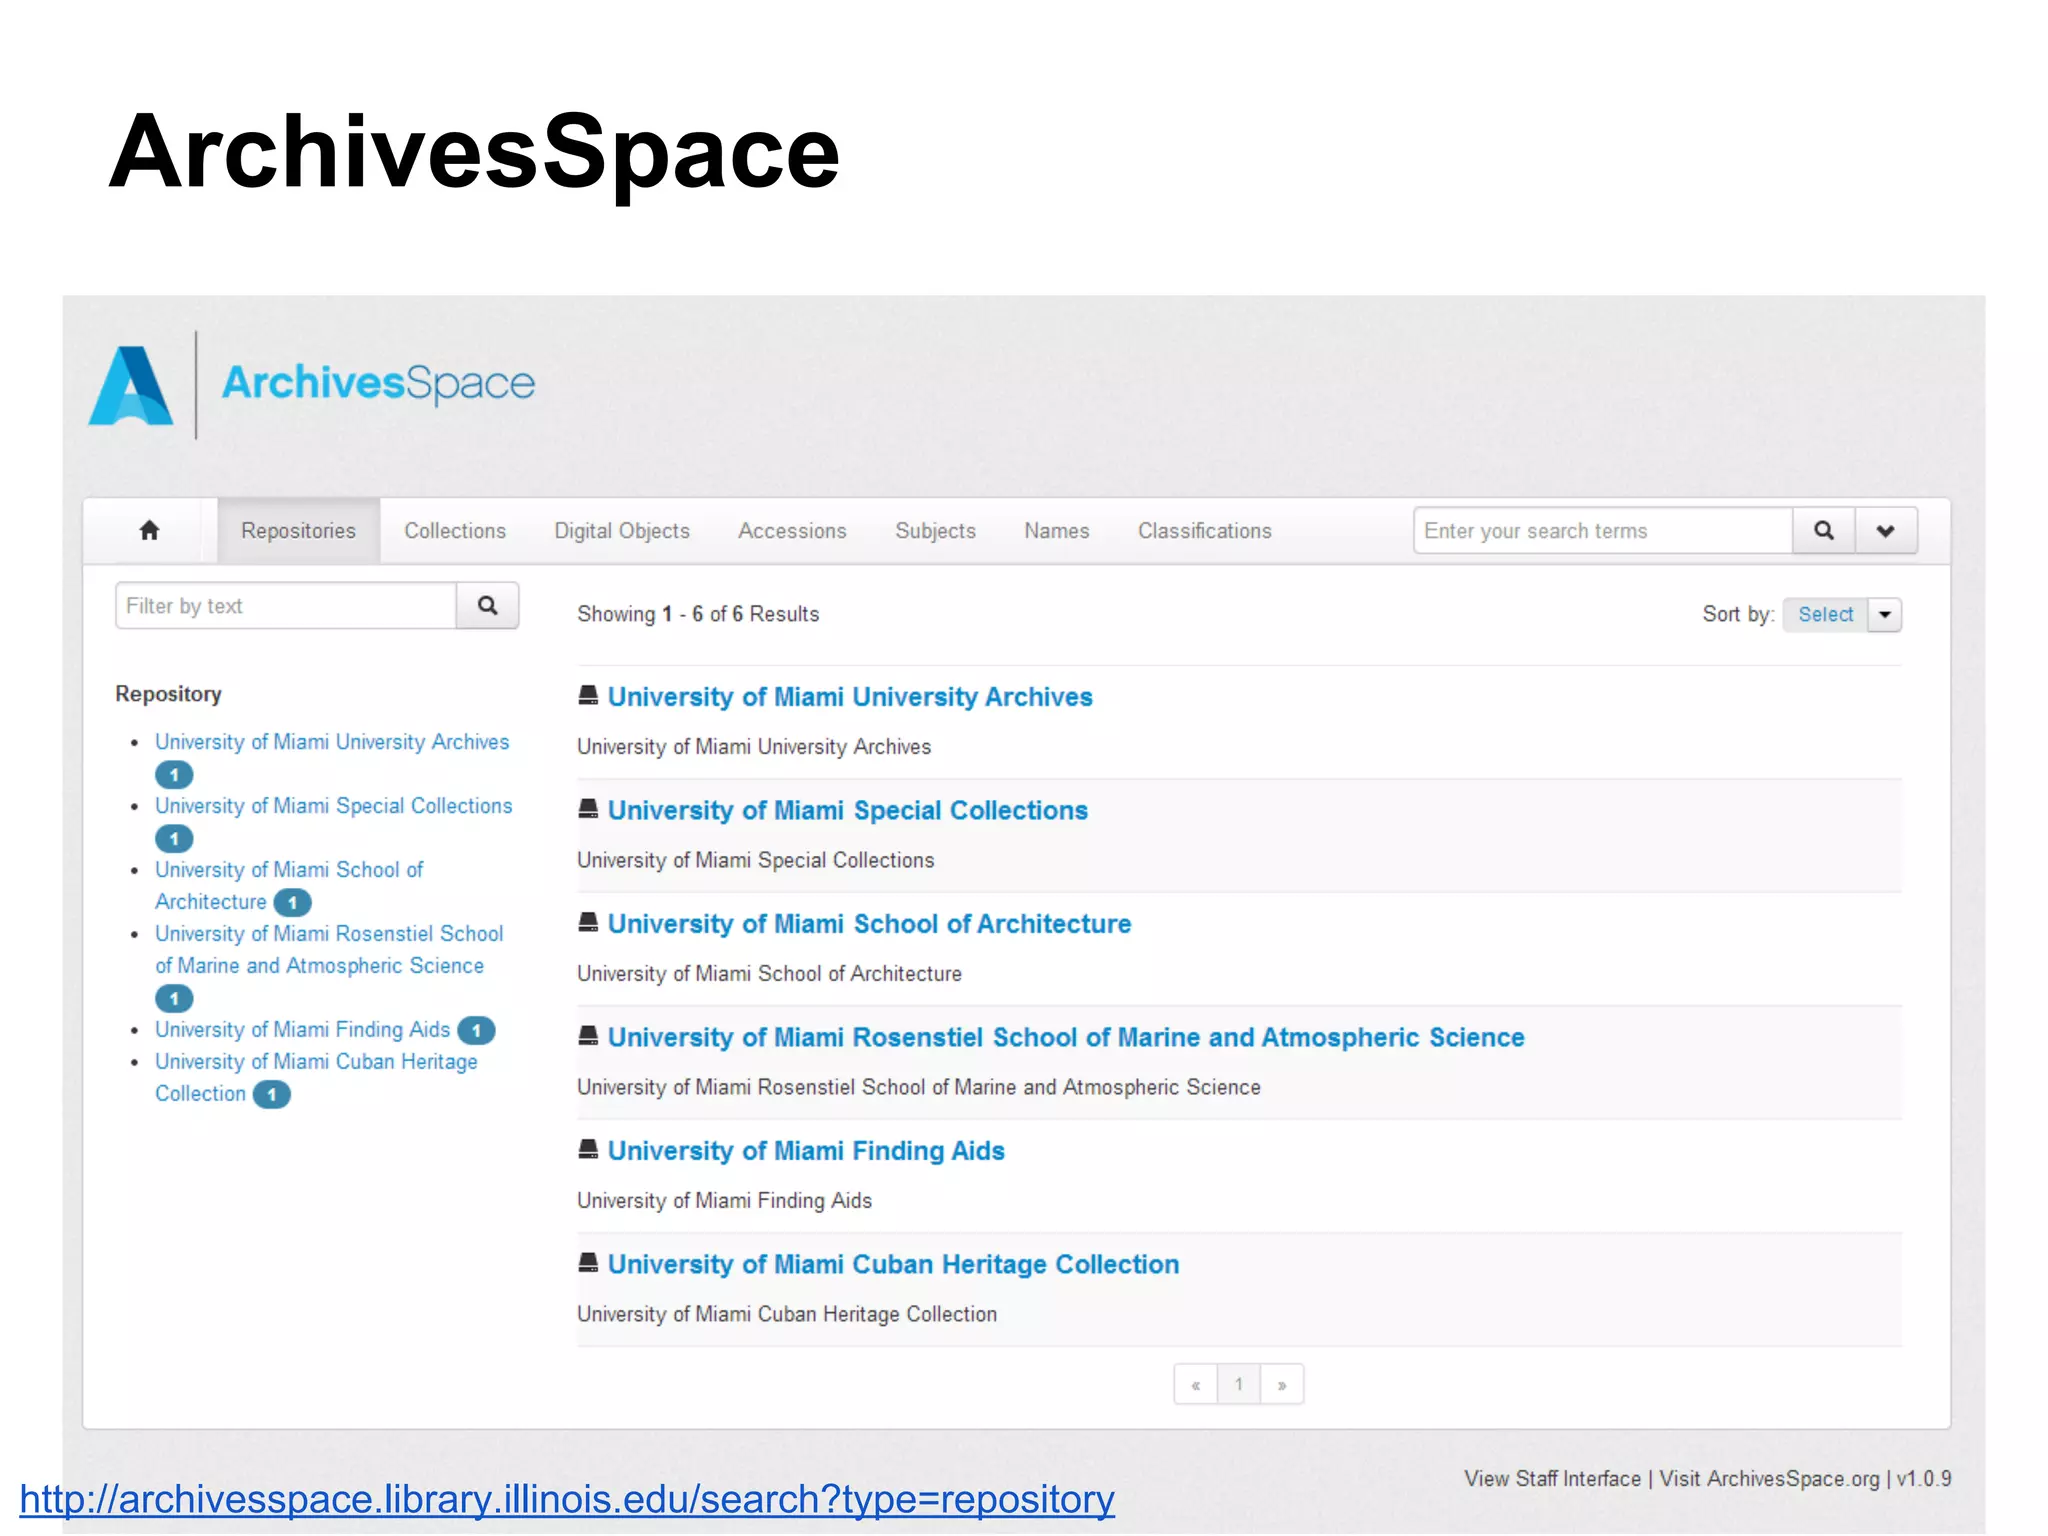Click count badge next to Cuban Heritage Collection facet
2048x1536 pixels.
pos(271,1094)
